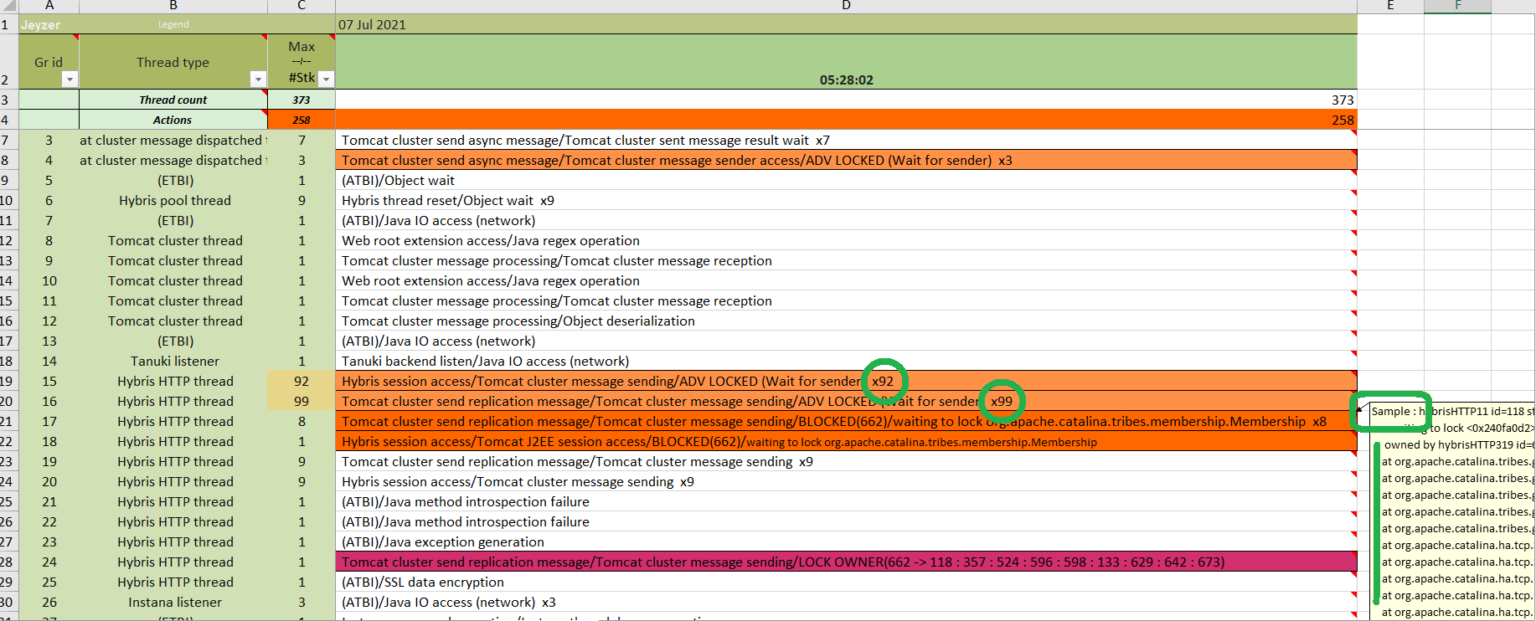This screenshot has height=621, width=1536.
Task: Click the 05:28:02 timestamp header cell
Action: coord(846,79)
